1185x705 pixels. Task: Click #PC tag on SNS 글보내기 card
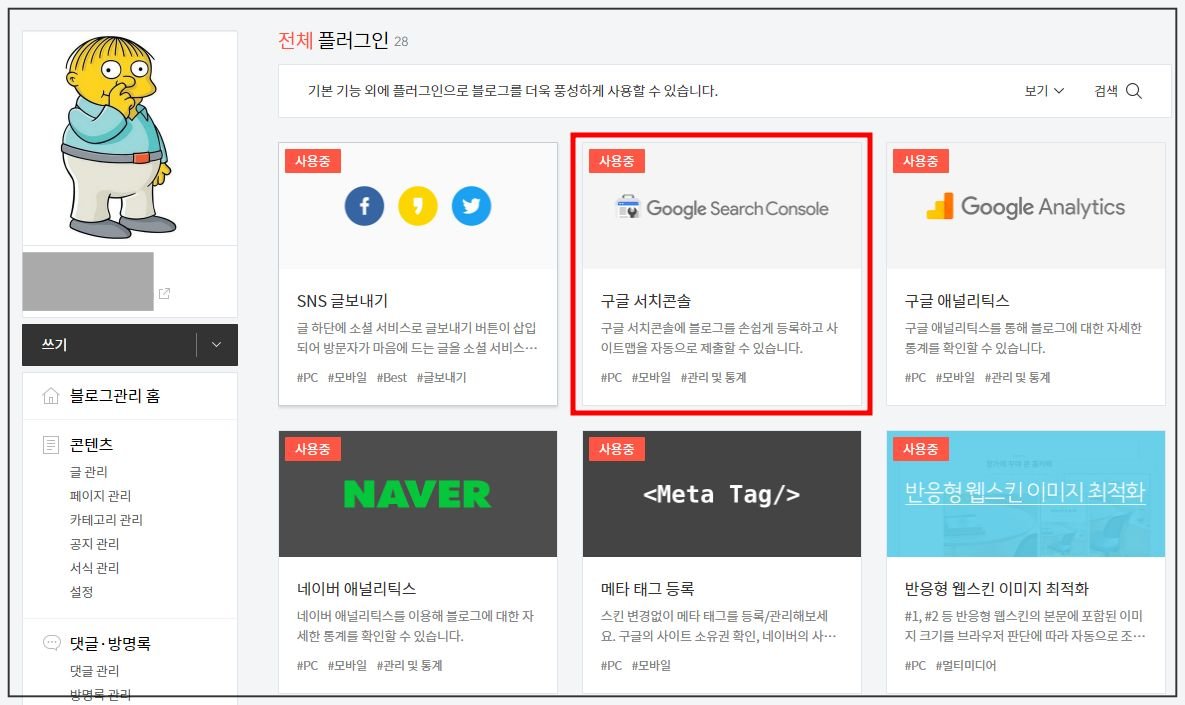pos(308,378)
